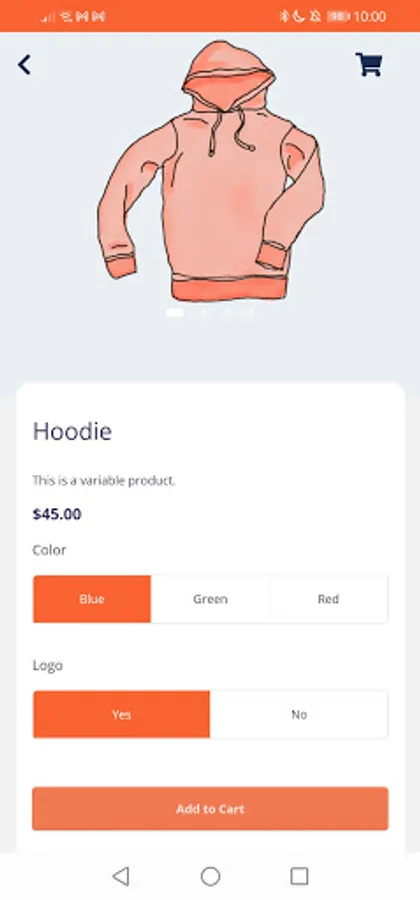This screenshot has width=420, height=900.
Task: Tap the signal strength icon
Action: point(48,17)
